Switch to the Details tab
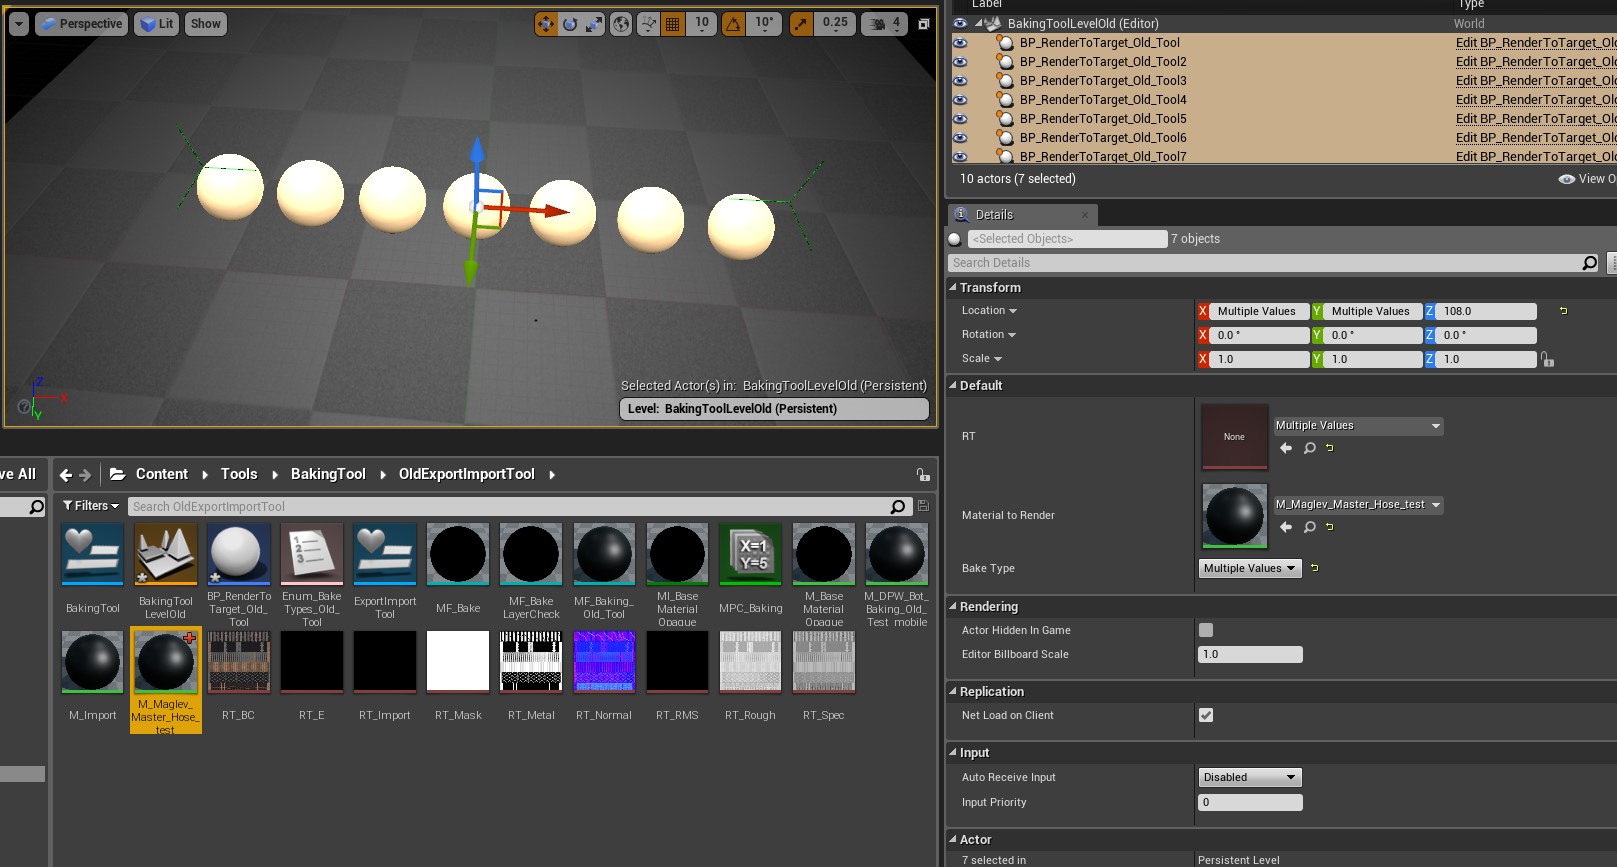This screenshot has height=867, width=1617. pyautogui.click(x=994, y=215)
